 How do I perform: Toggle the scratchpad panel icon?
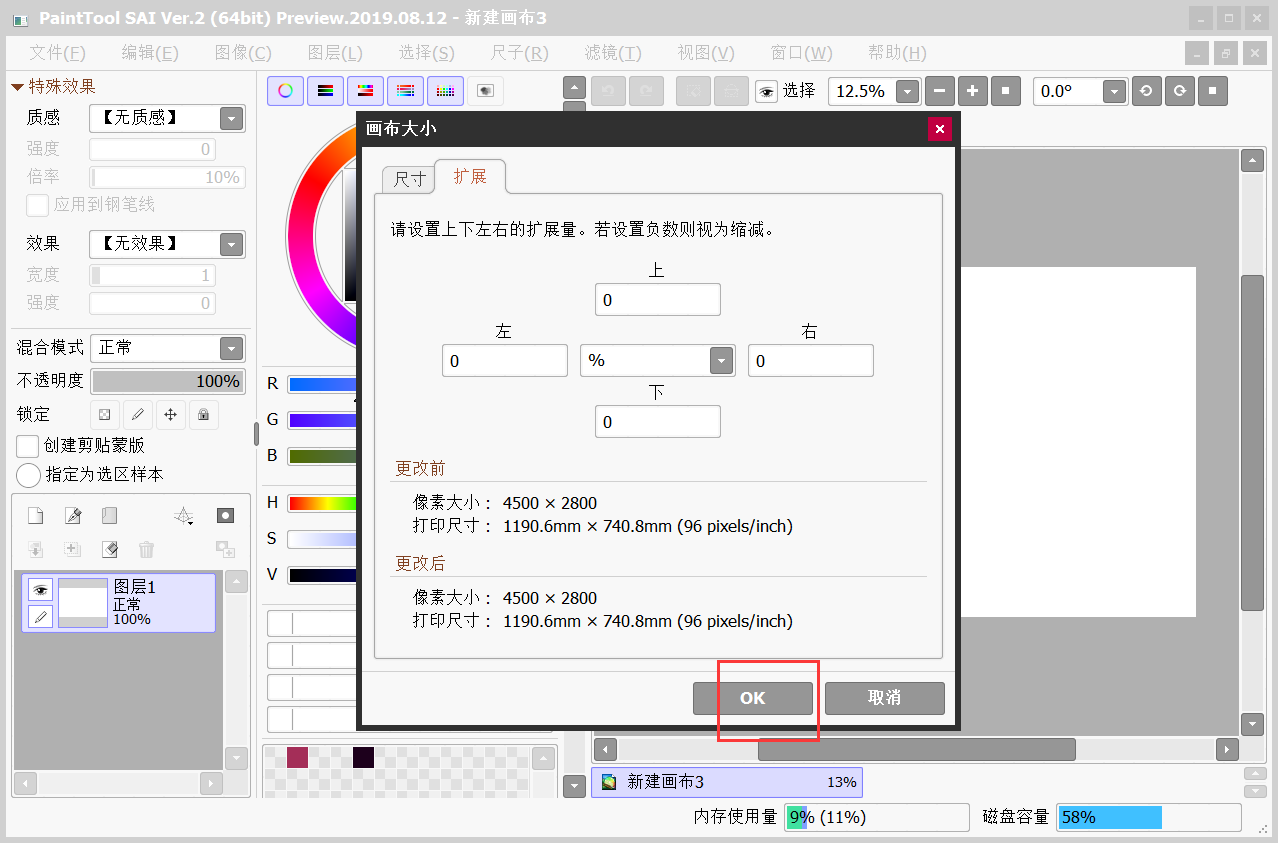[485, 91]
